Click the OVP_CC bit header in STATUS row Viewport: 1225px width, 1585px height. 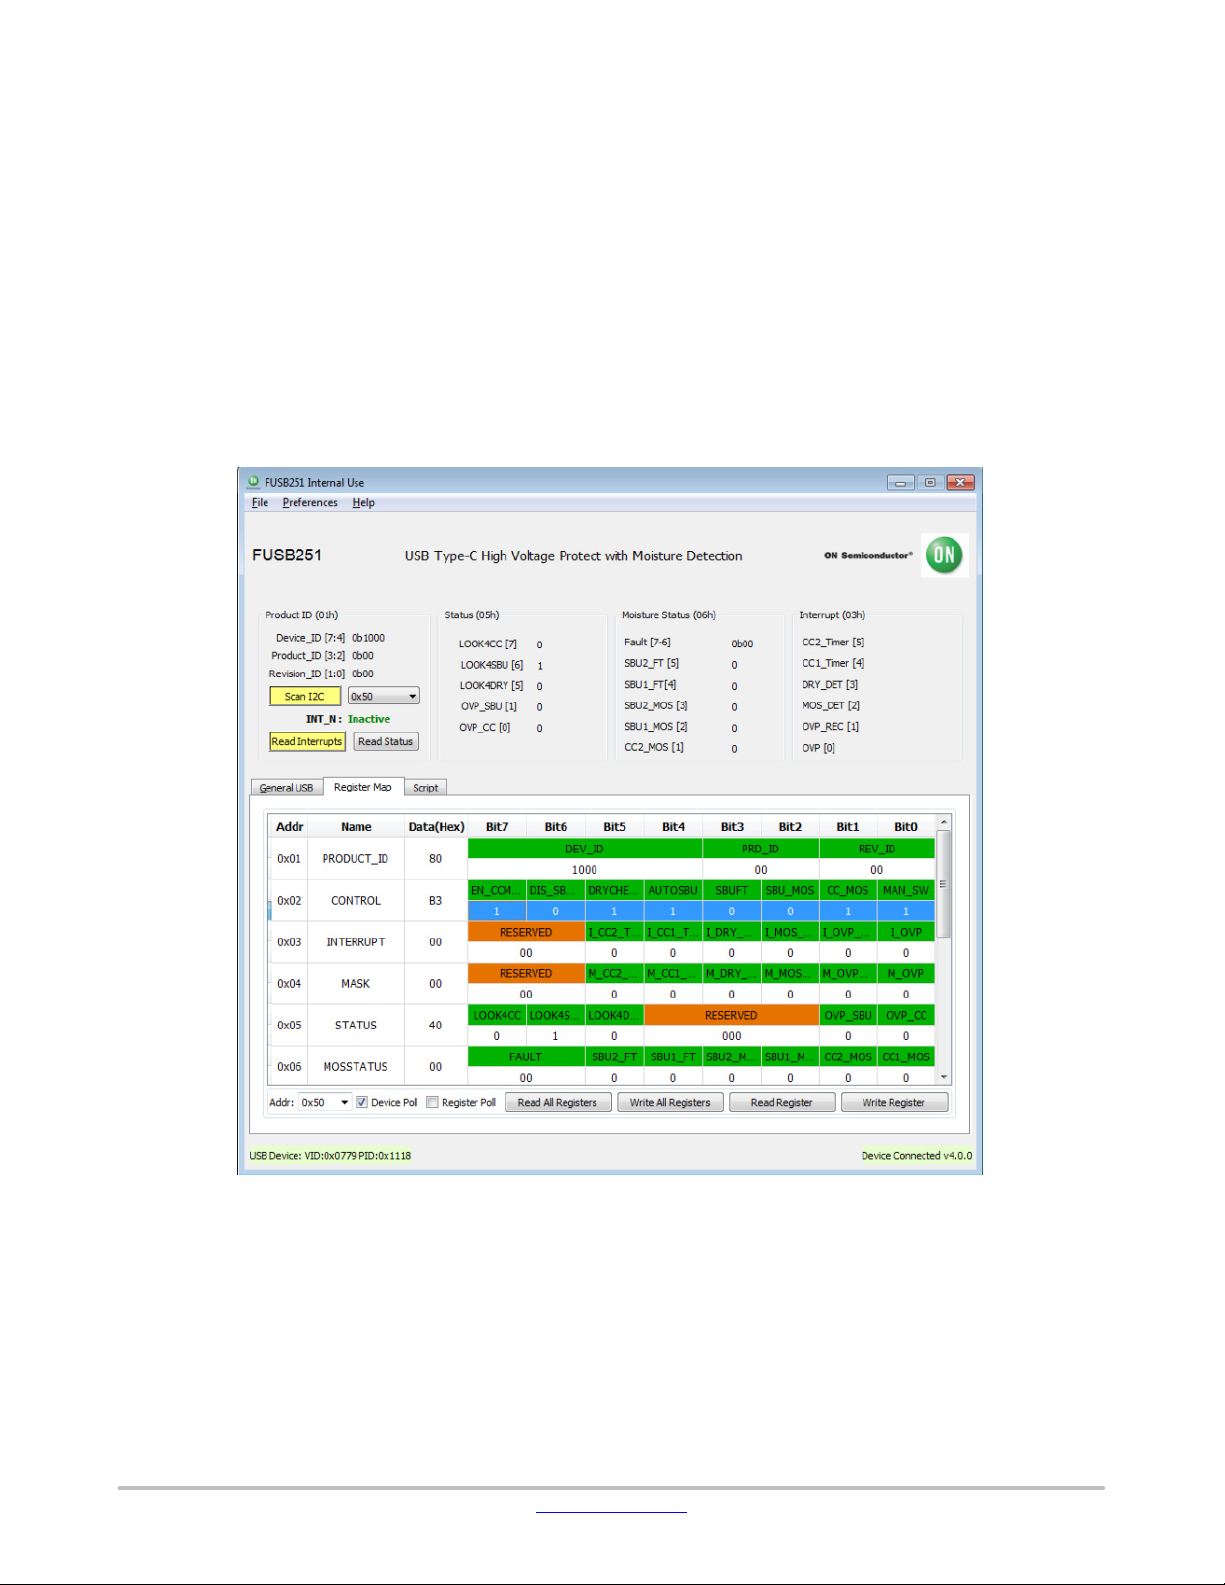(x=906, y=1015)
